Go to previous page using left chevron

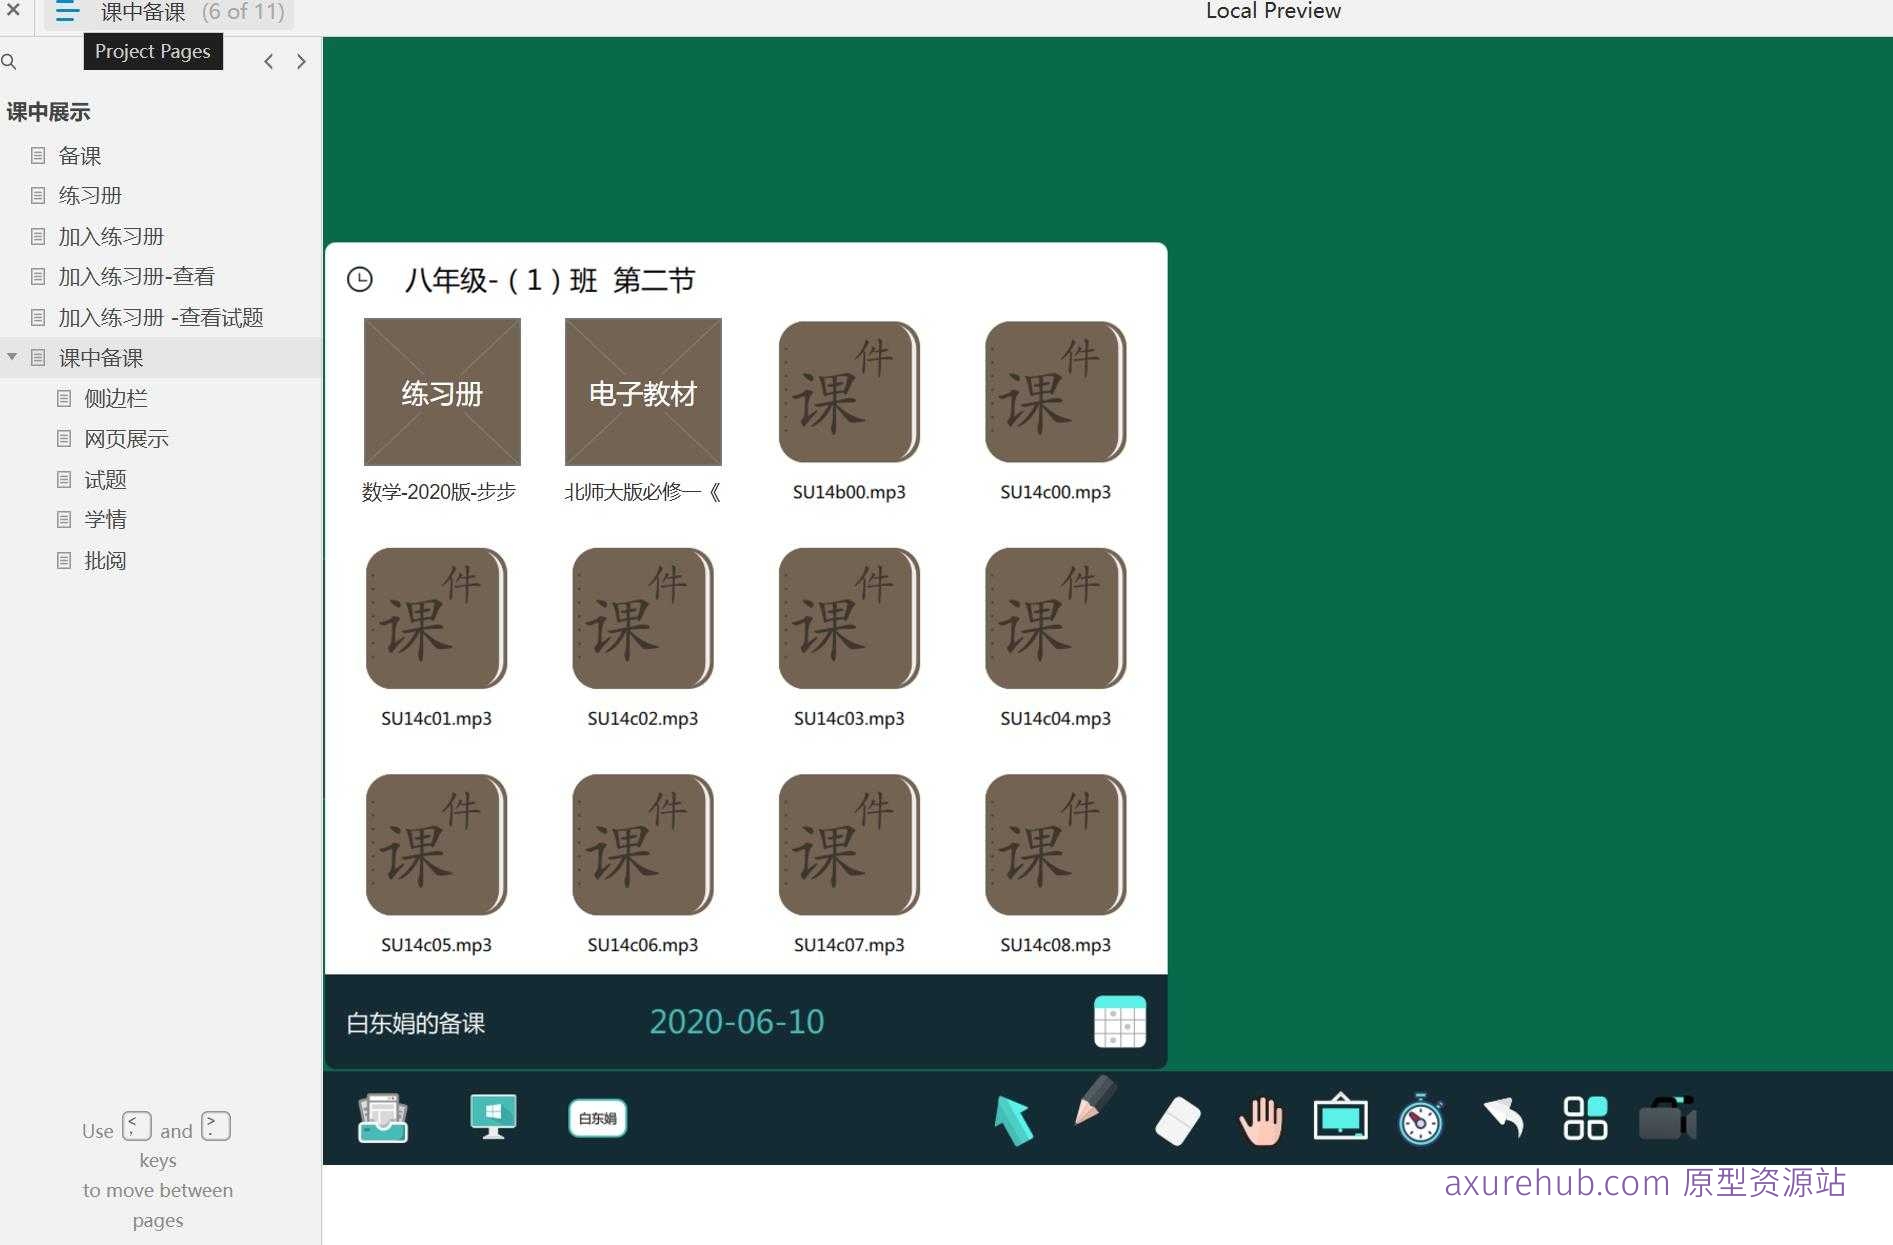tap(268, 62)
